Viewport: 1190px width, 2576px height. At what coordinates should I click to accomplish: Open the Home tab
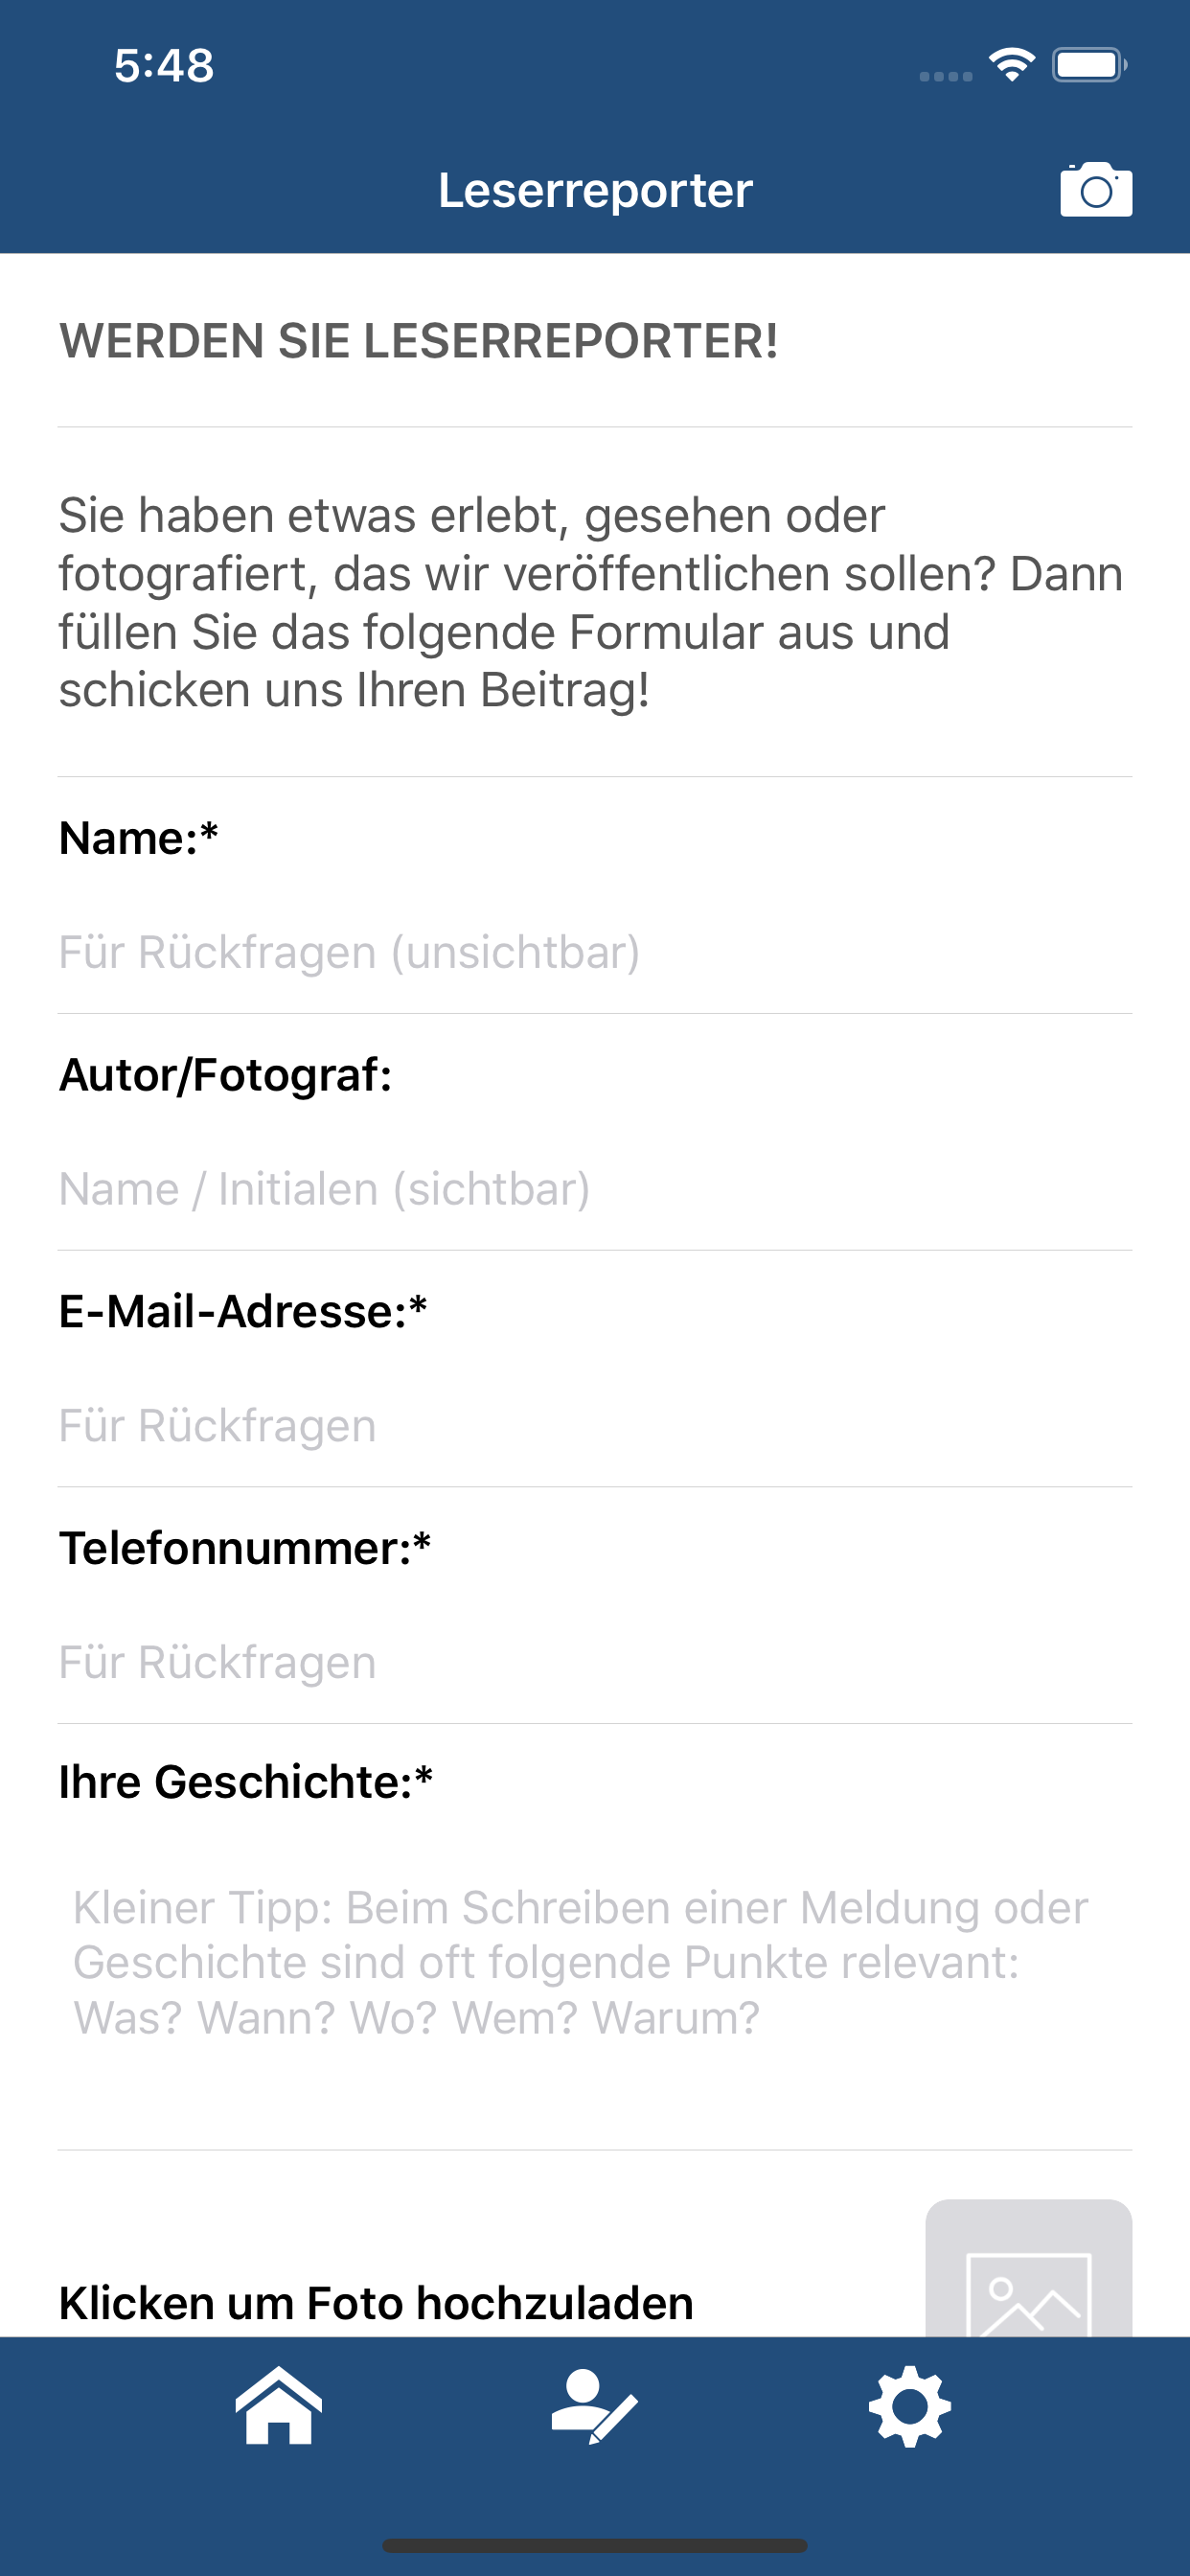[279, 2406]
